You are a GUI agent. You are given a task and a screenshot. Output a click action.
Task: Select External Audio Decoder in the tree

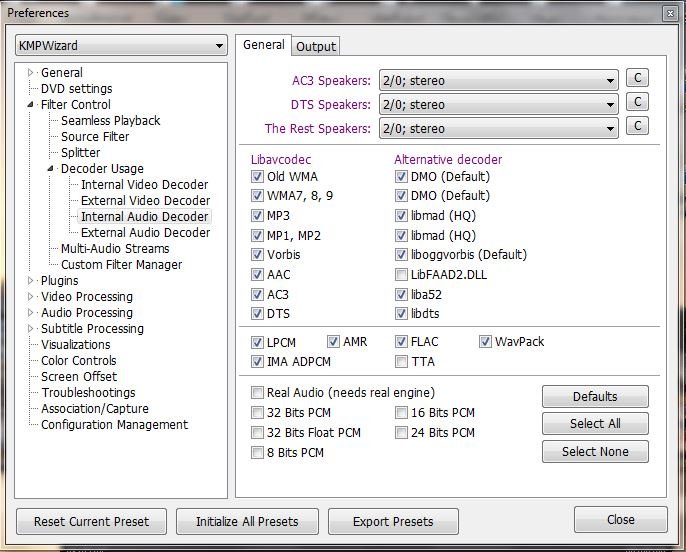[145, 233]
